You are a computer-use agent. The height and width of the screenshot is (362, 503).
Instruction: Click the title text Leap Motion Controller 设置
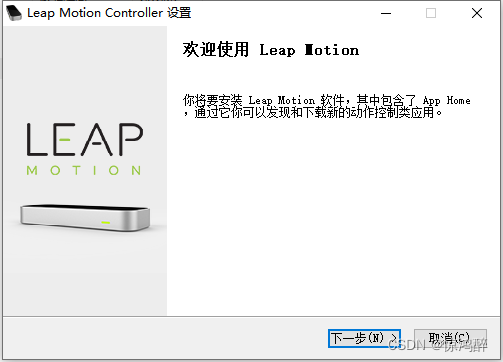(x=109, y=13)
